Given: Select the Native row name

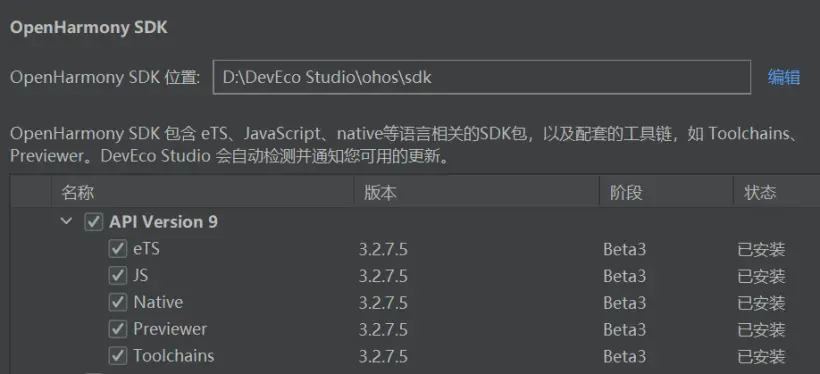Looking at the screenshot, I should 158,302.
